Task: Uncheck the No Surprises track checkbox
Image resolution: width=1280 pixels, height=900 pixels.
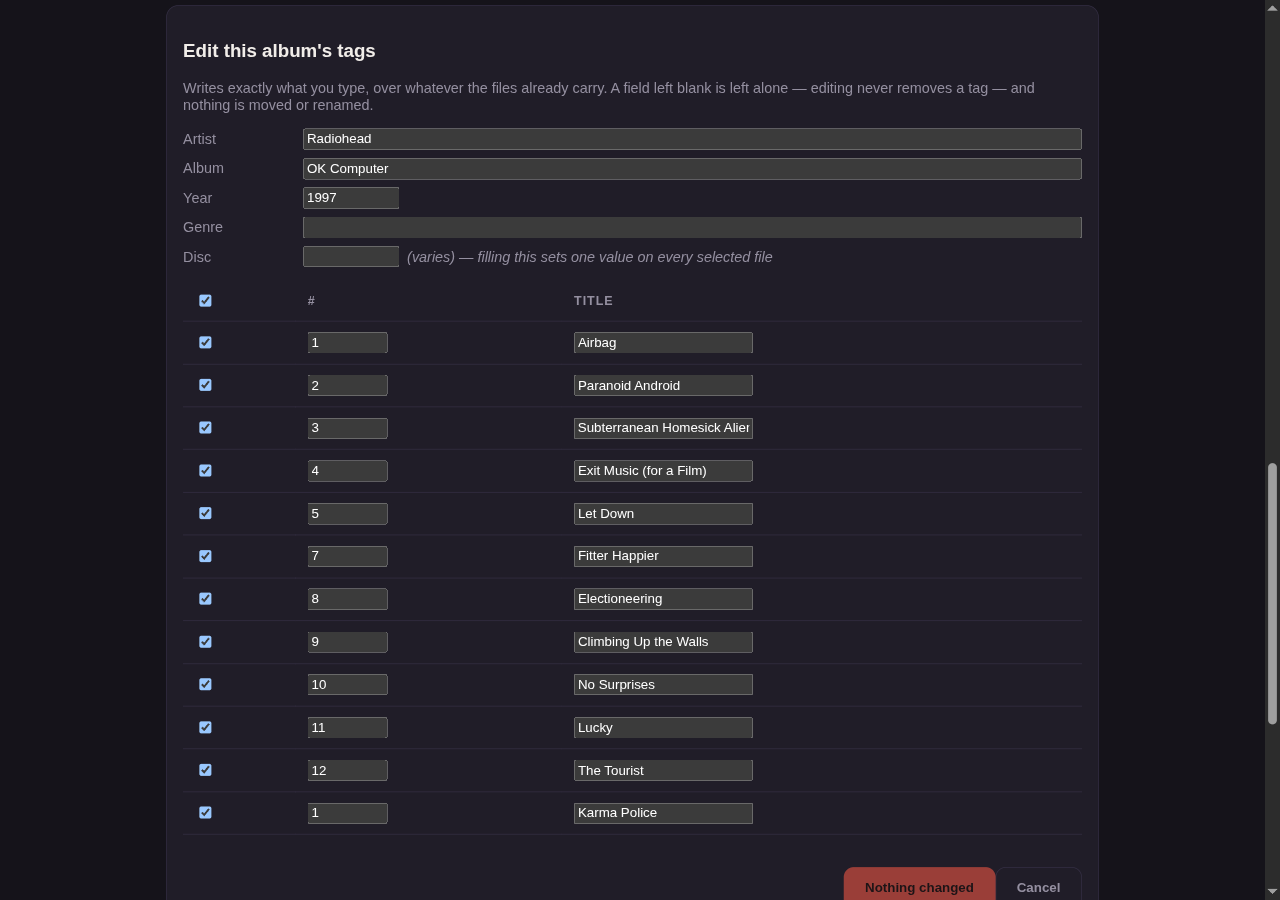Action: pos(205,684)
